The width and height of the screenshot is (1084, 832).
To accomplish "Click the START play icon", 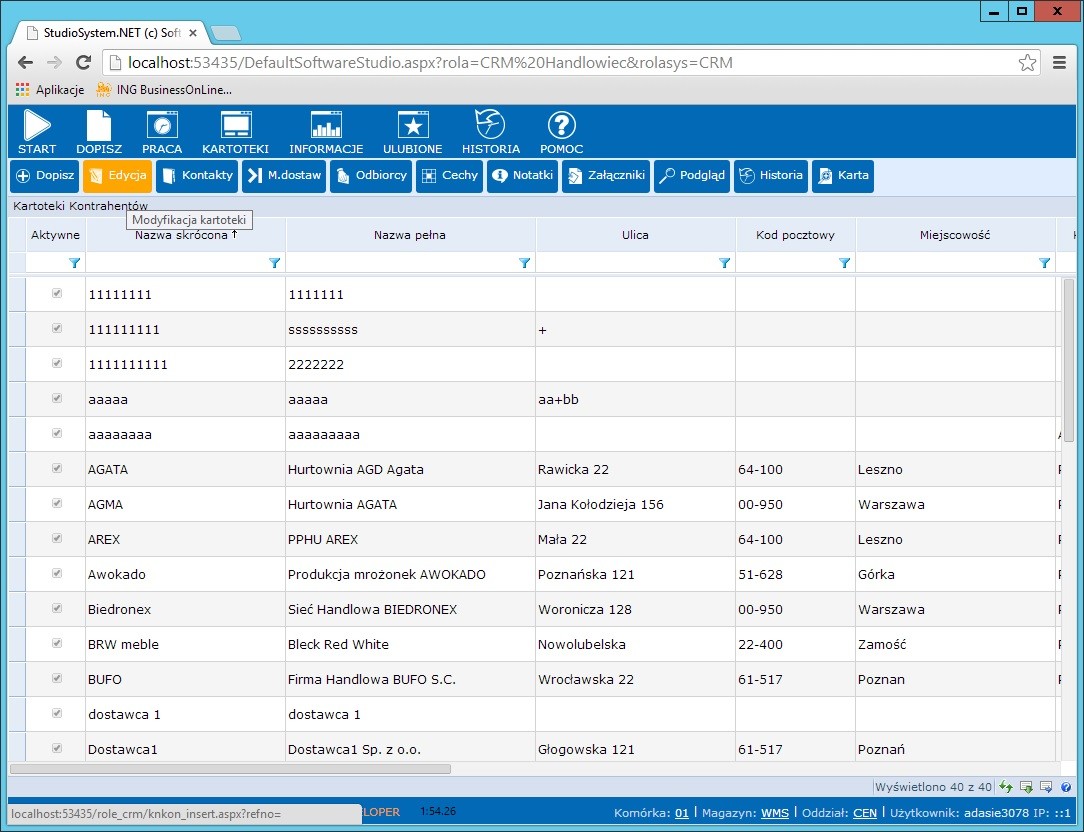I will click(37, 126).
